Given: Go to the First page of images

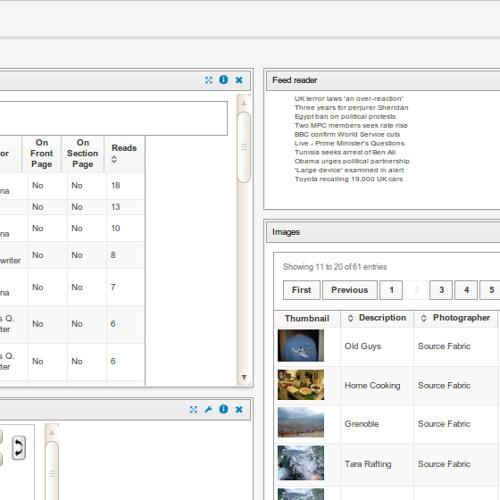Looking at the screenshot, I should pos(302,290).
